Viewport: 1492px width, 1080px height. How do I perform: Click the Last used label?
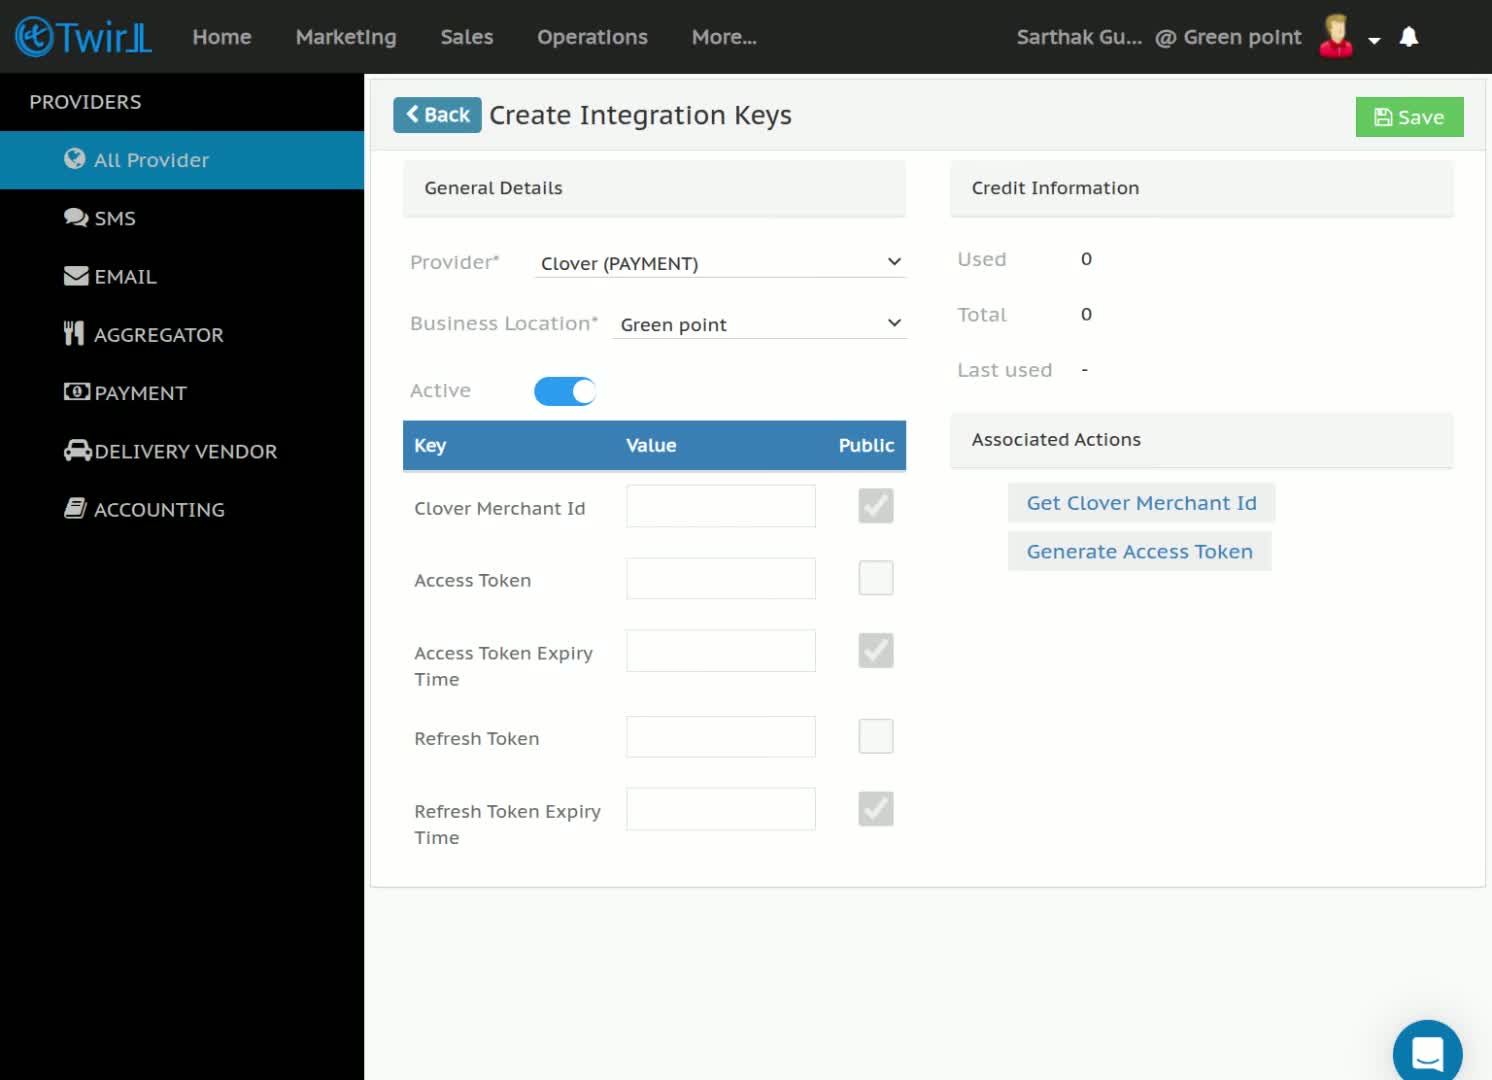point(1004,370)
